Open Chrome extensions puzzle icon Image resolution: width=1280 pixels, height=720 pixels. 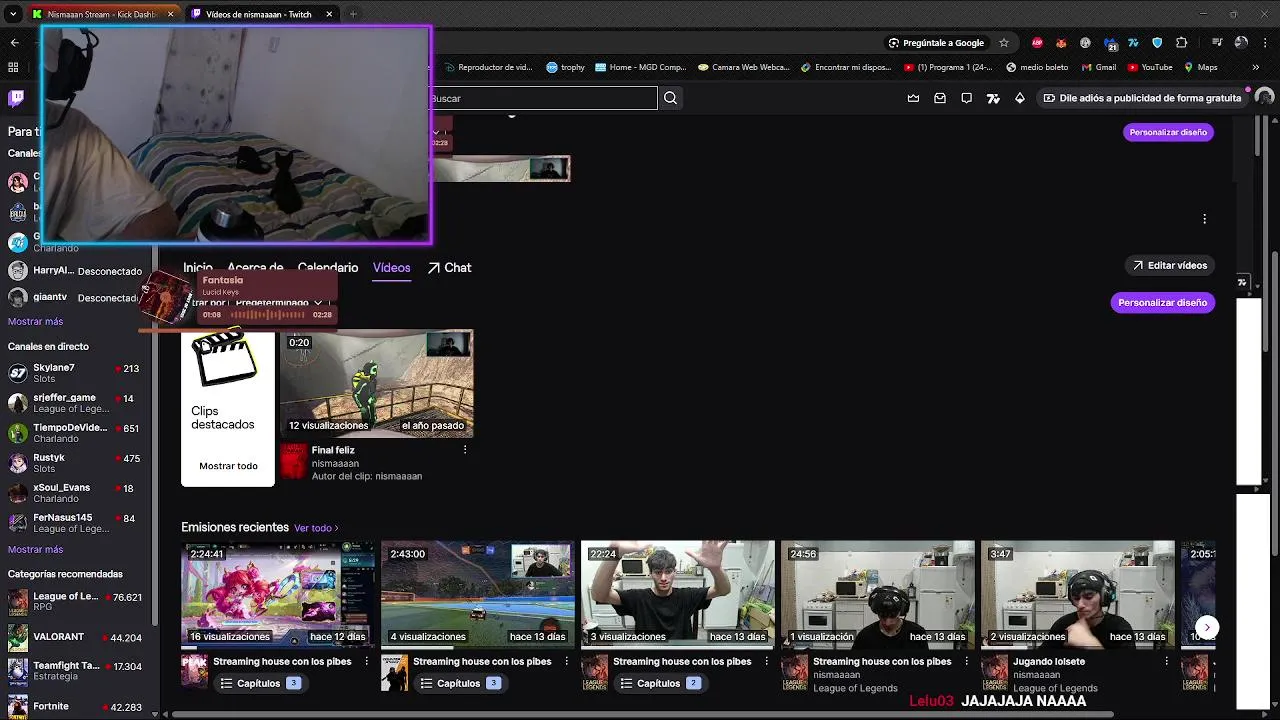(1182, 43)
